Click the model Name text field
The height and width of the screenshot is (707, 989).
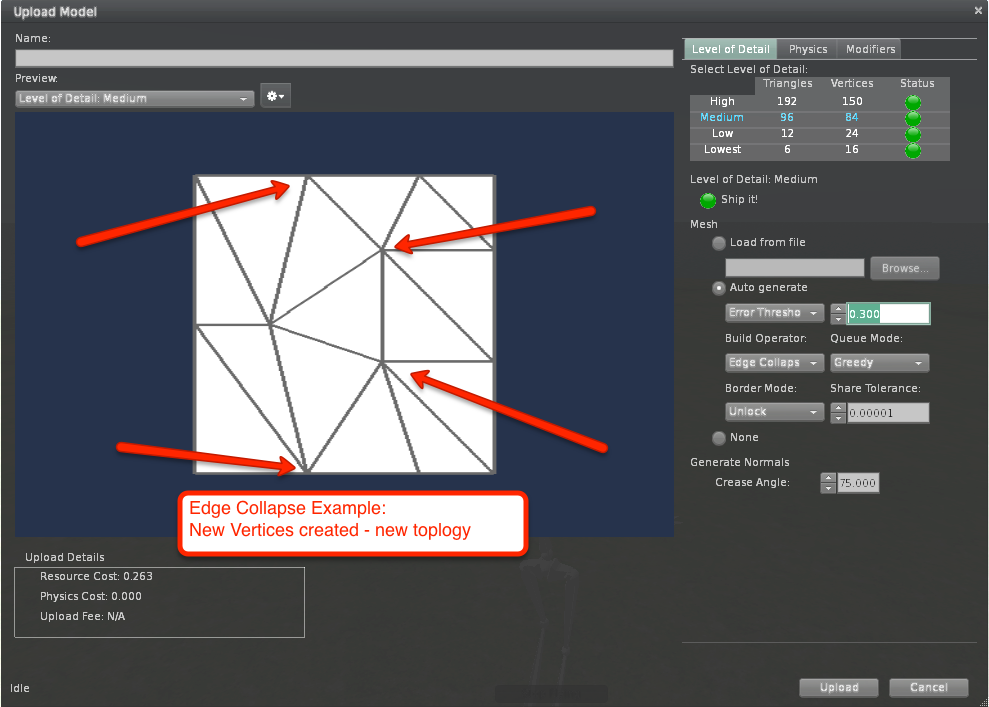(x=344, y=58)
